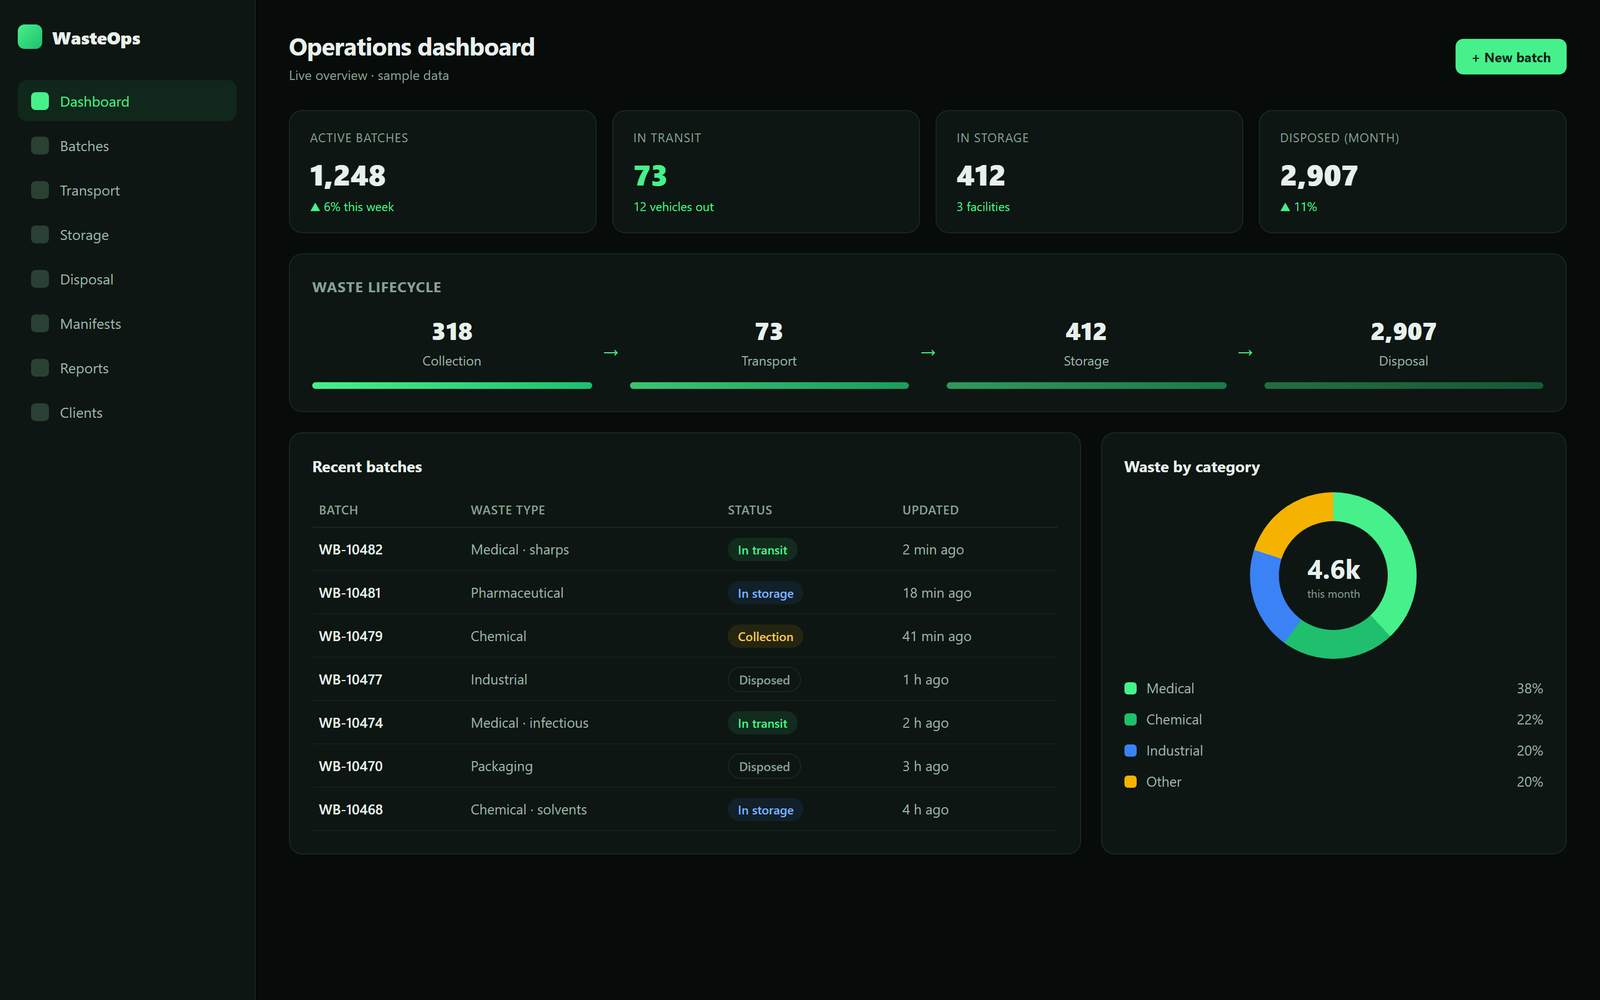Screen dimensions: 1600x1000
Task: Click the UPDATED column header
Action: click(930, 510)
